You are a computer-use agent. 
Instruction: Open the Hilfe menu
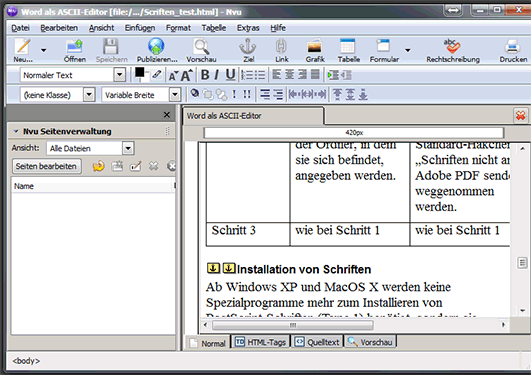point(278,28)
